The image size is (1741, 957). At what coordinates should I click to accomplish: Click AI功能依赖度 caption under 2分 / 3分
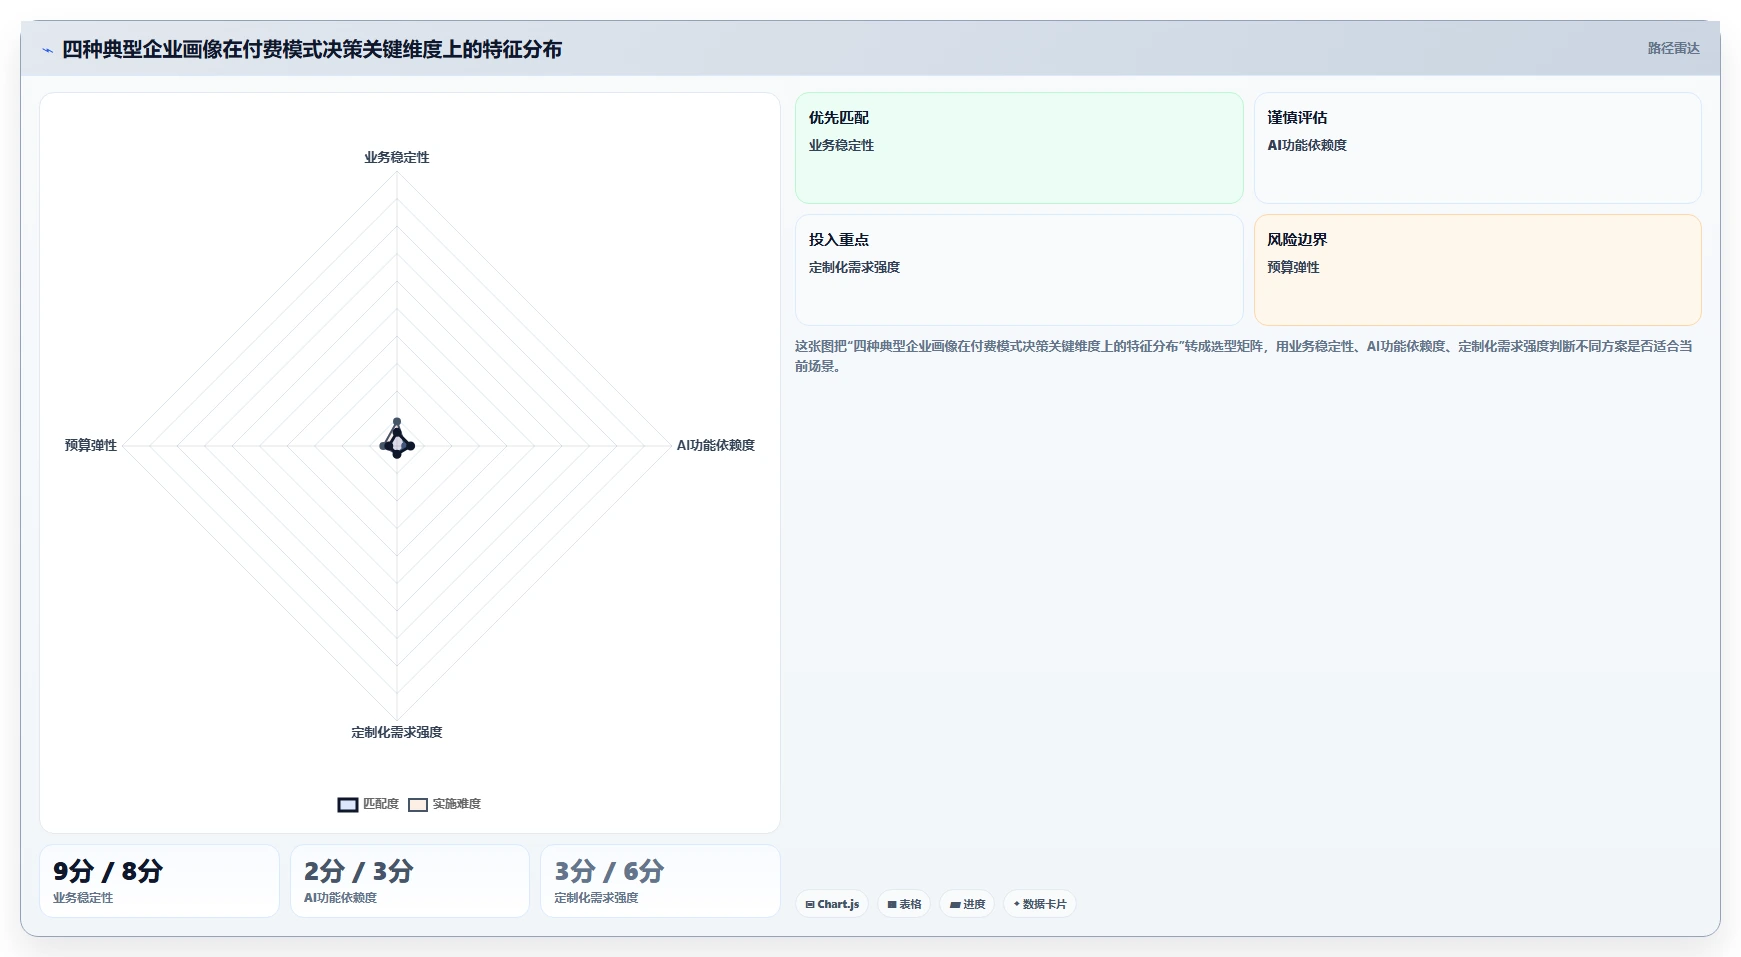click(340, 898)
